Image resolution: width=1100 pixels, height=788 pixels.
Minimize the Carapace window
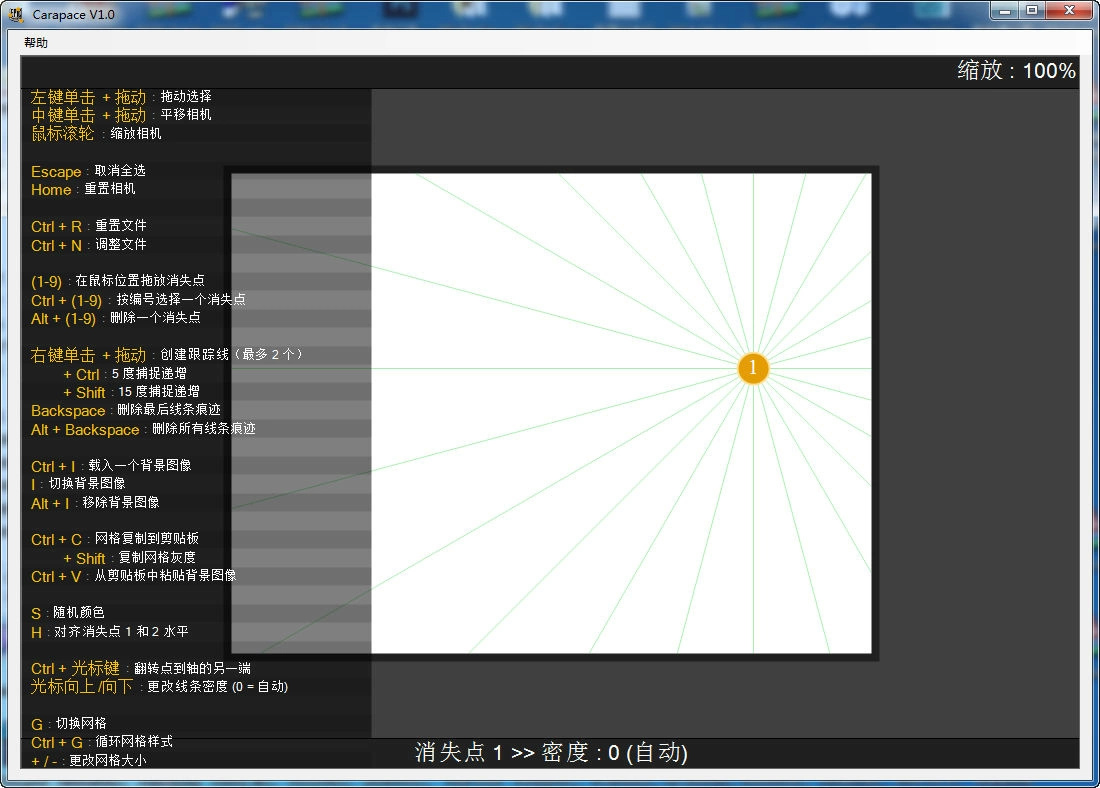pos(1005,11)
